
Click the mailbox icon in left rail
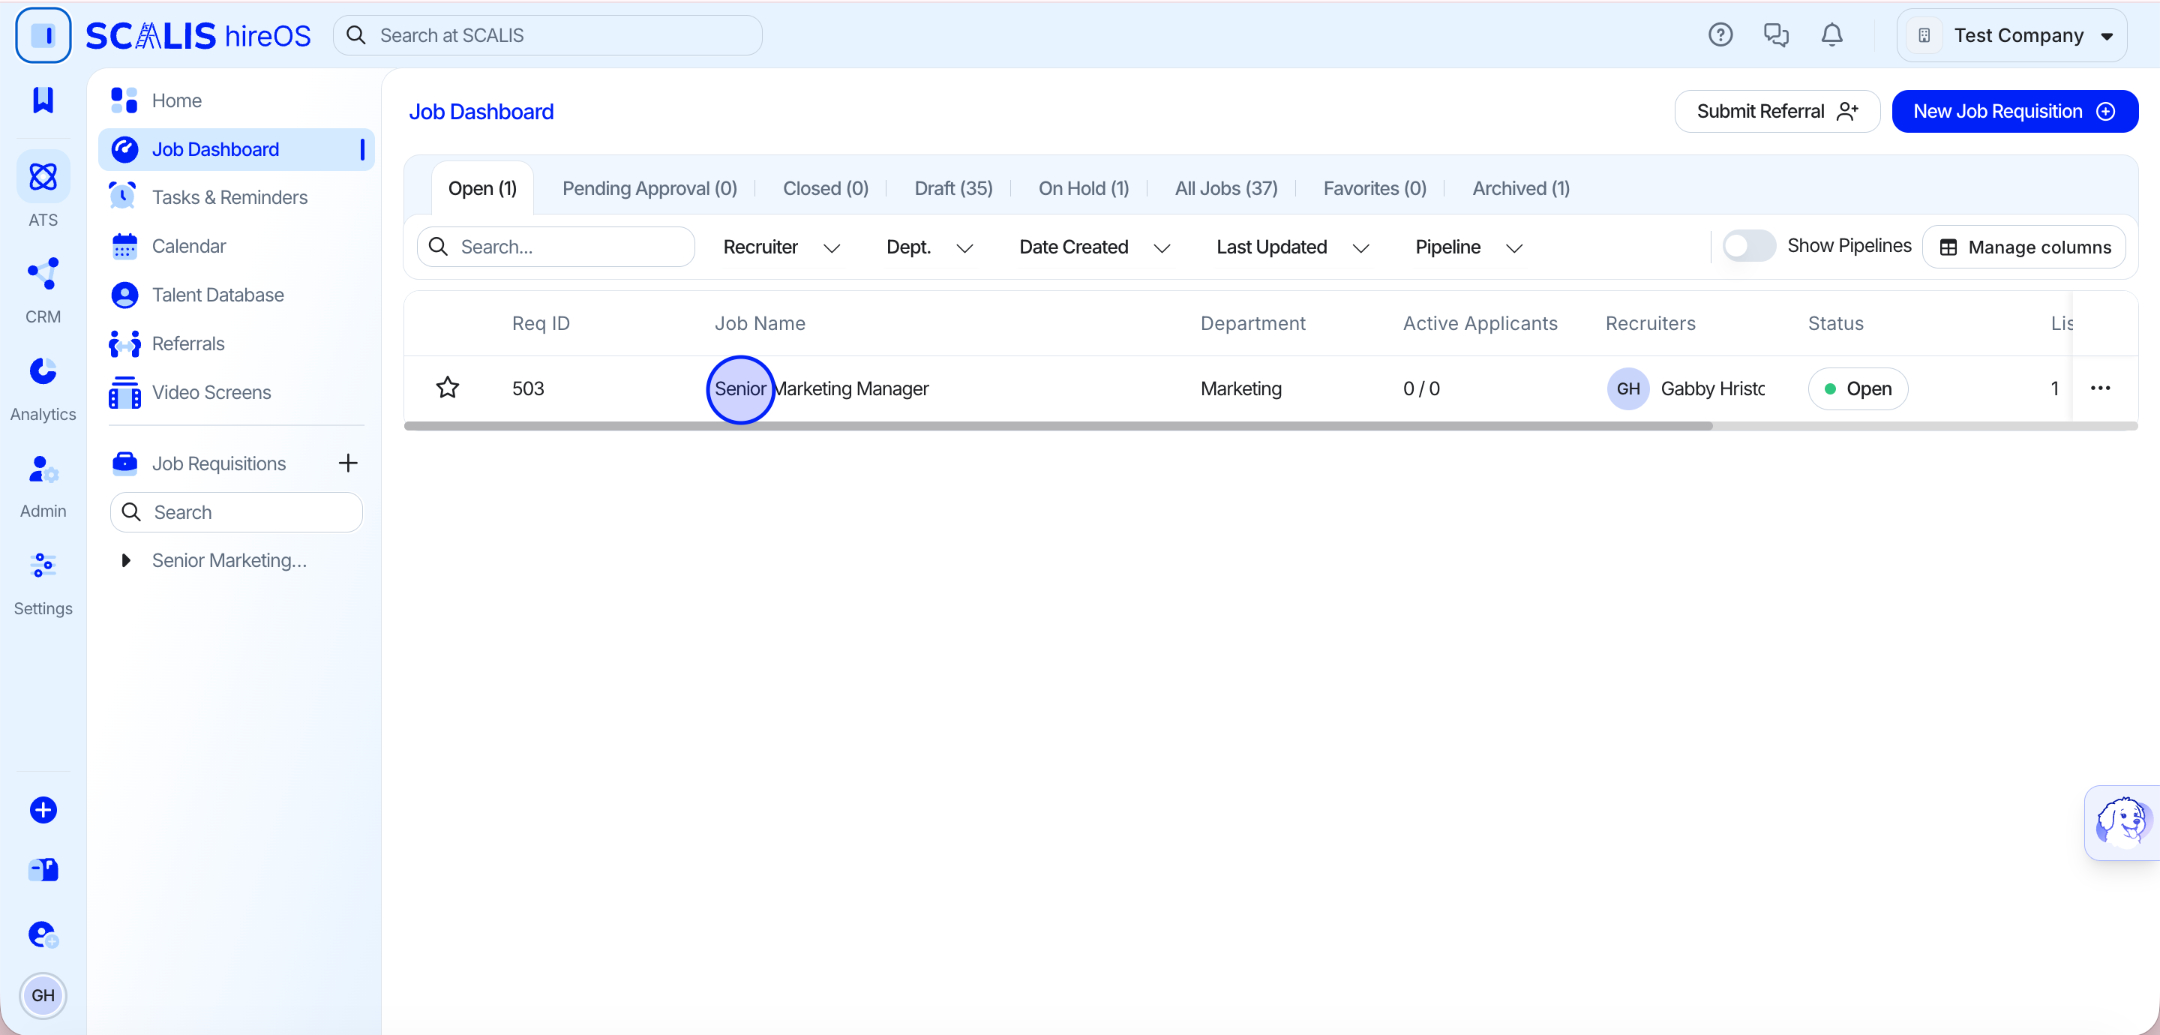(43, 870)
